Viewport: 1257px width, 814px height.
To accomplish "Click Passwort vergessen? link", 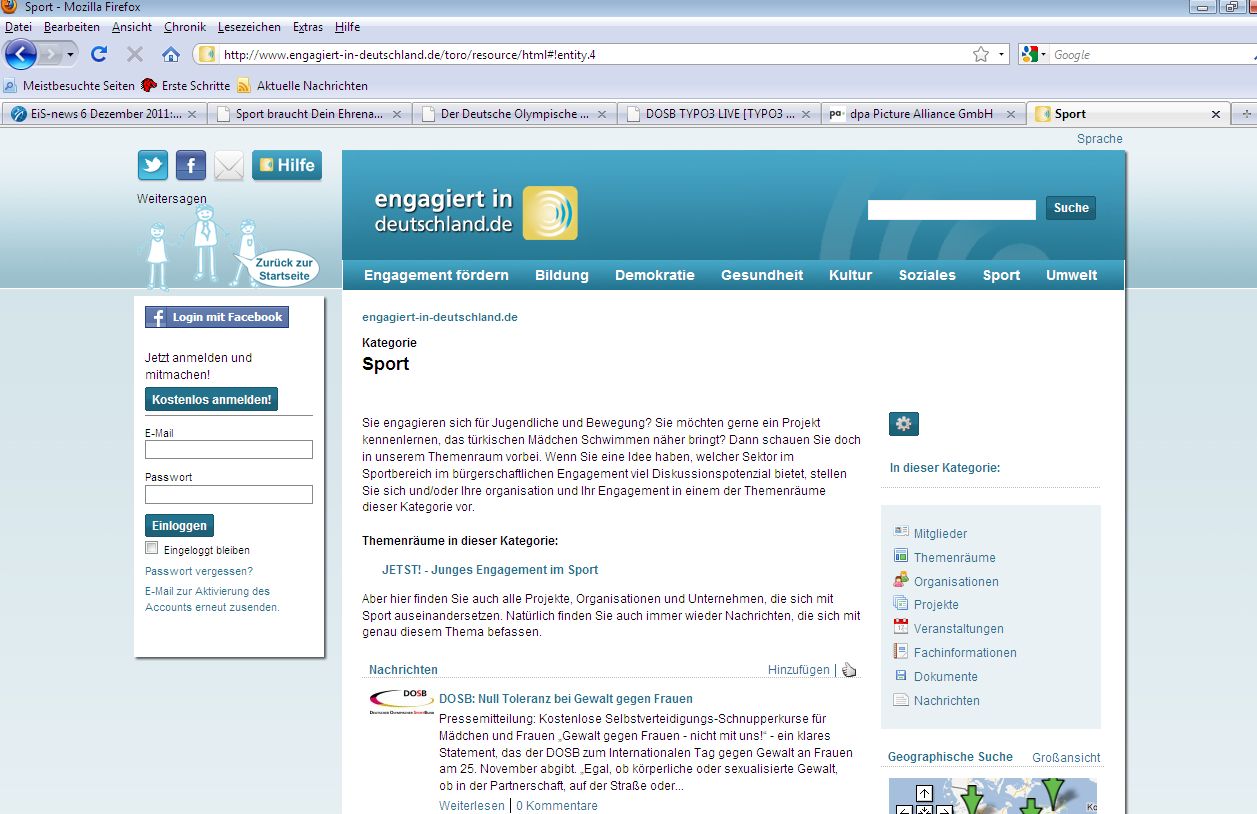I will pos(199,571).
